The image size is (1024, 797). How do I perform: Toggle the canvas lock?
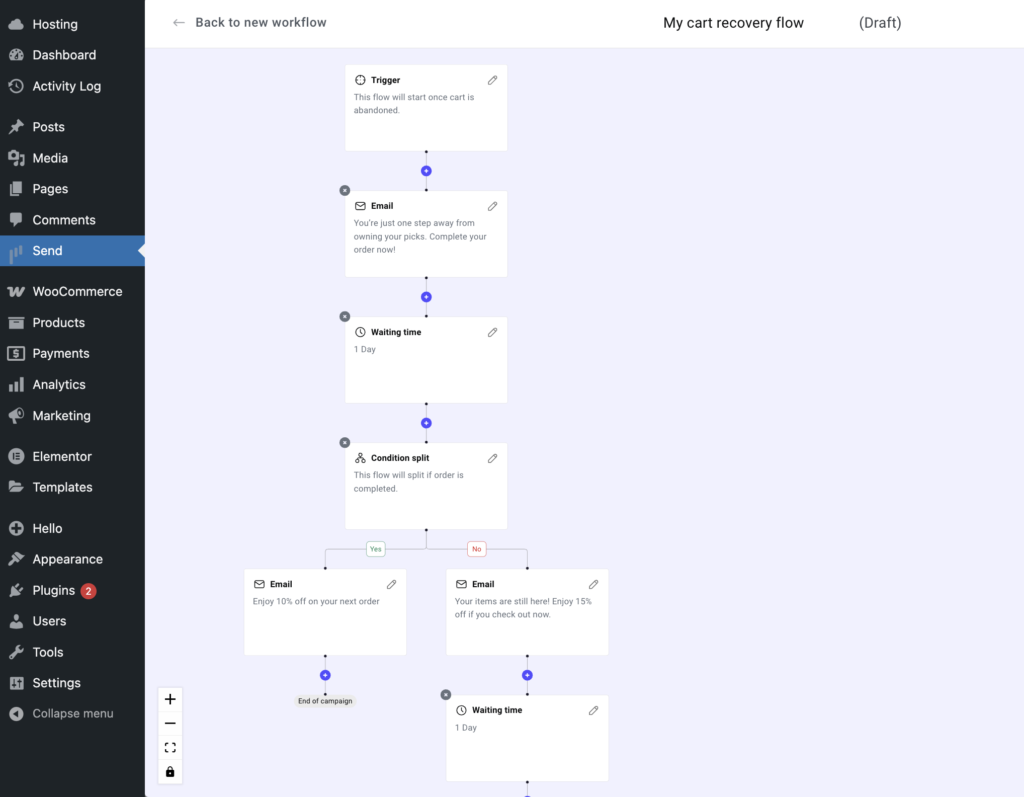pyautogui.click(x=170, y=772)
